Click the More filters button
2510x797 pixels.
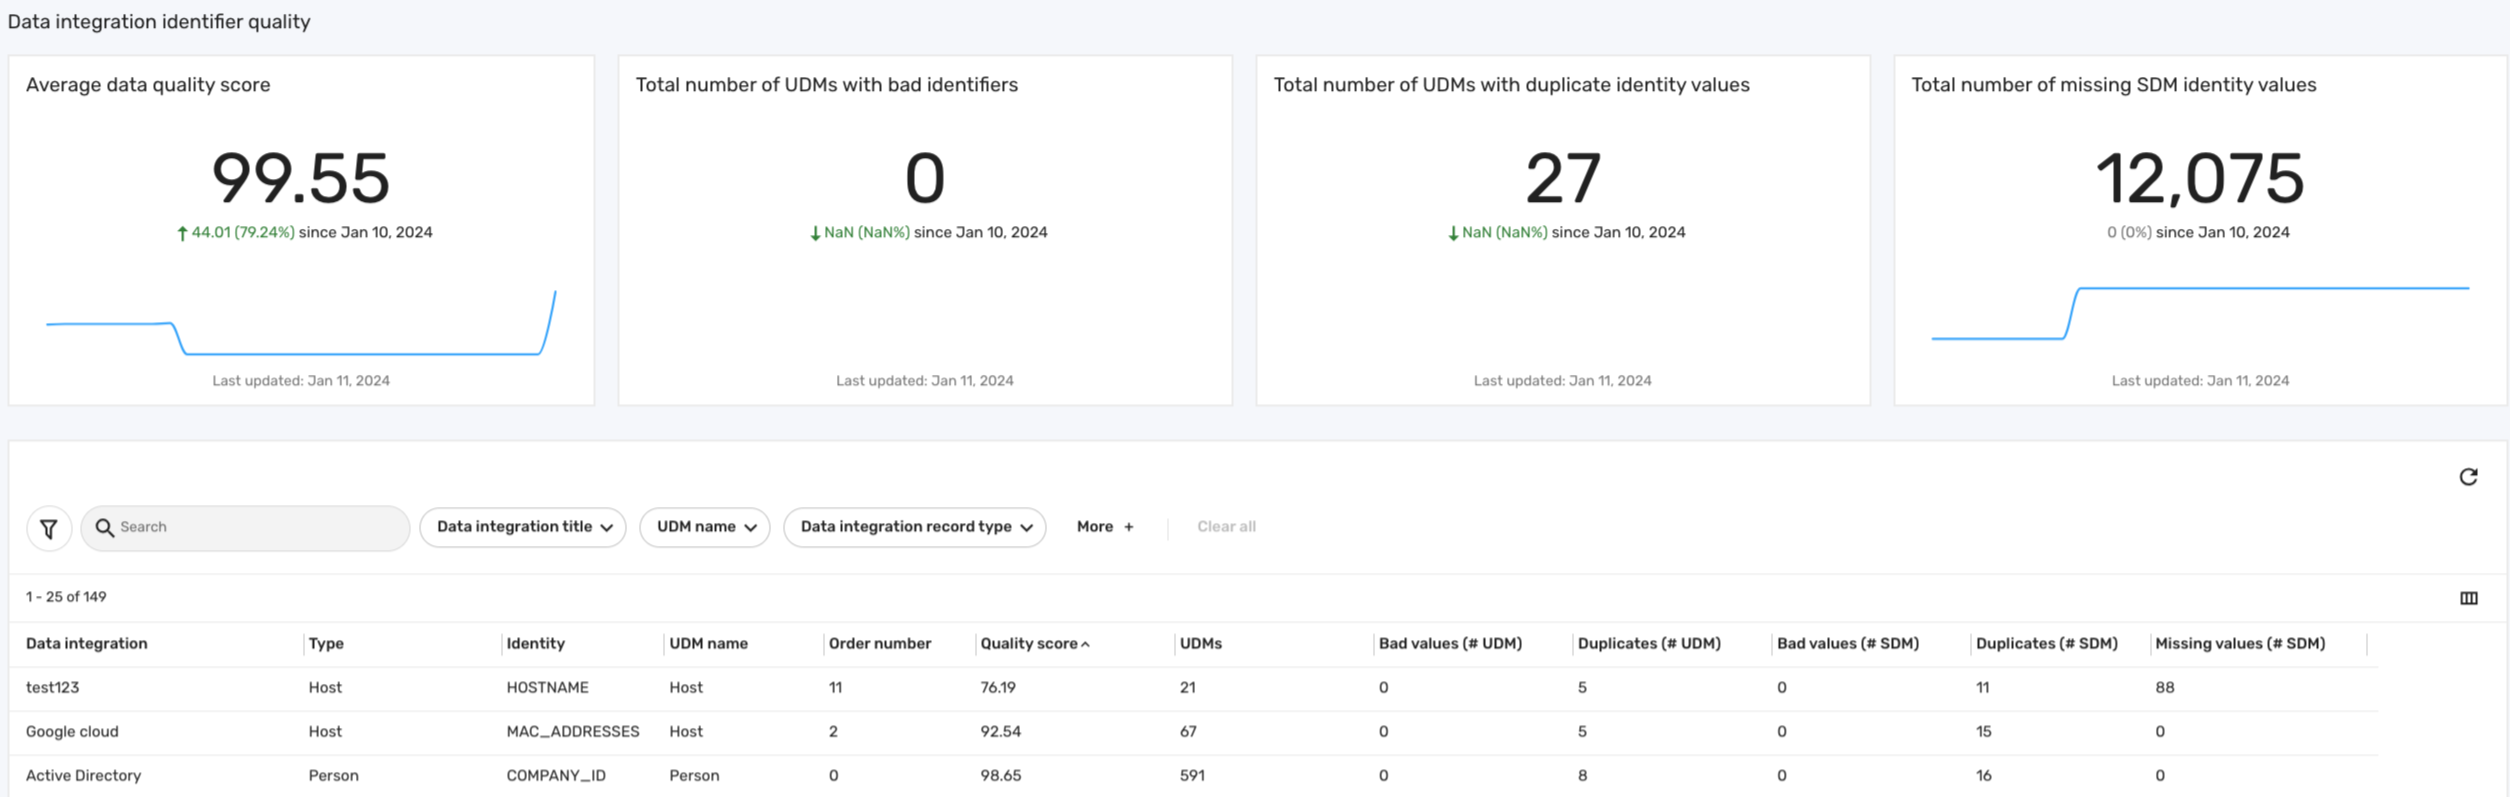pyautogui.click(x=1105, y=527)
